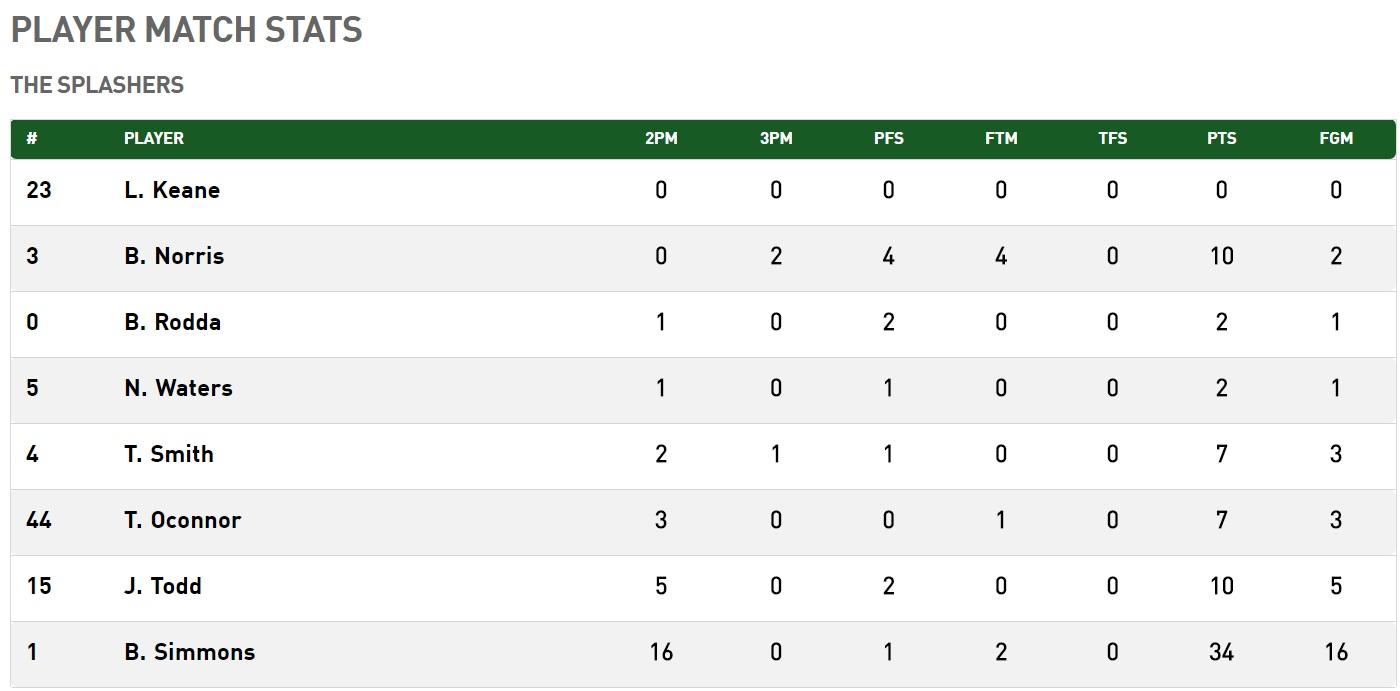Open player L. Keane
Viewport: 1400px width, 691px height.
click(x=172, y=190)
